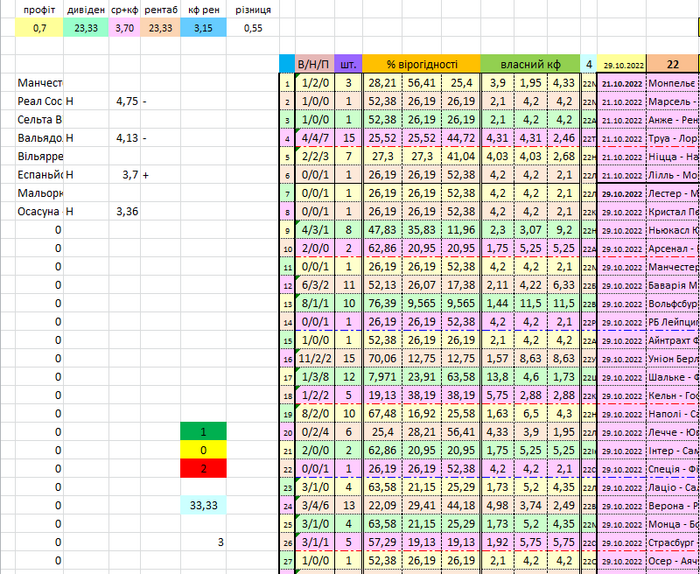Click the 76,39 cell in row 13
Image resolution: width=700 pixels, height=574 pixels.
coord(383,303)
